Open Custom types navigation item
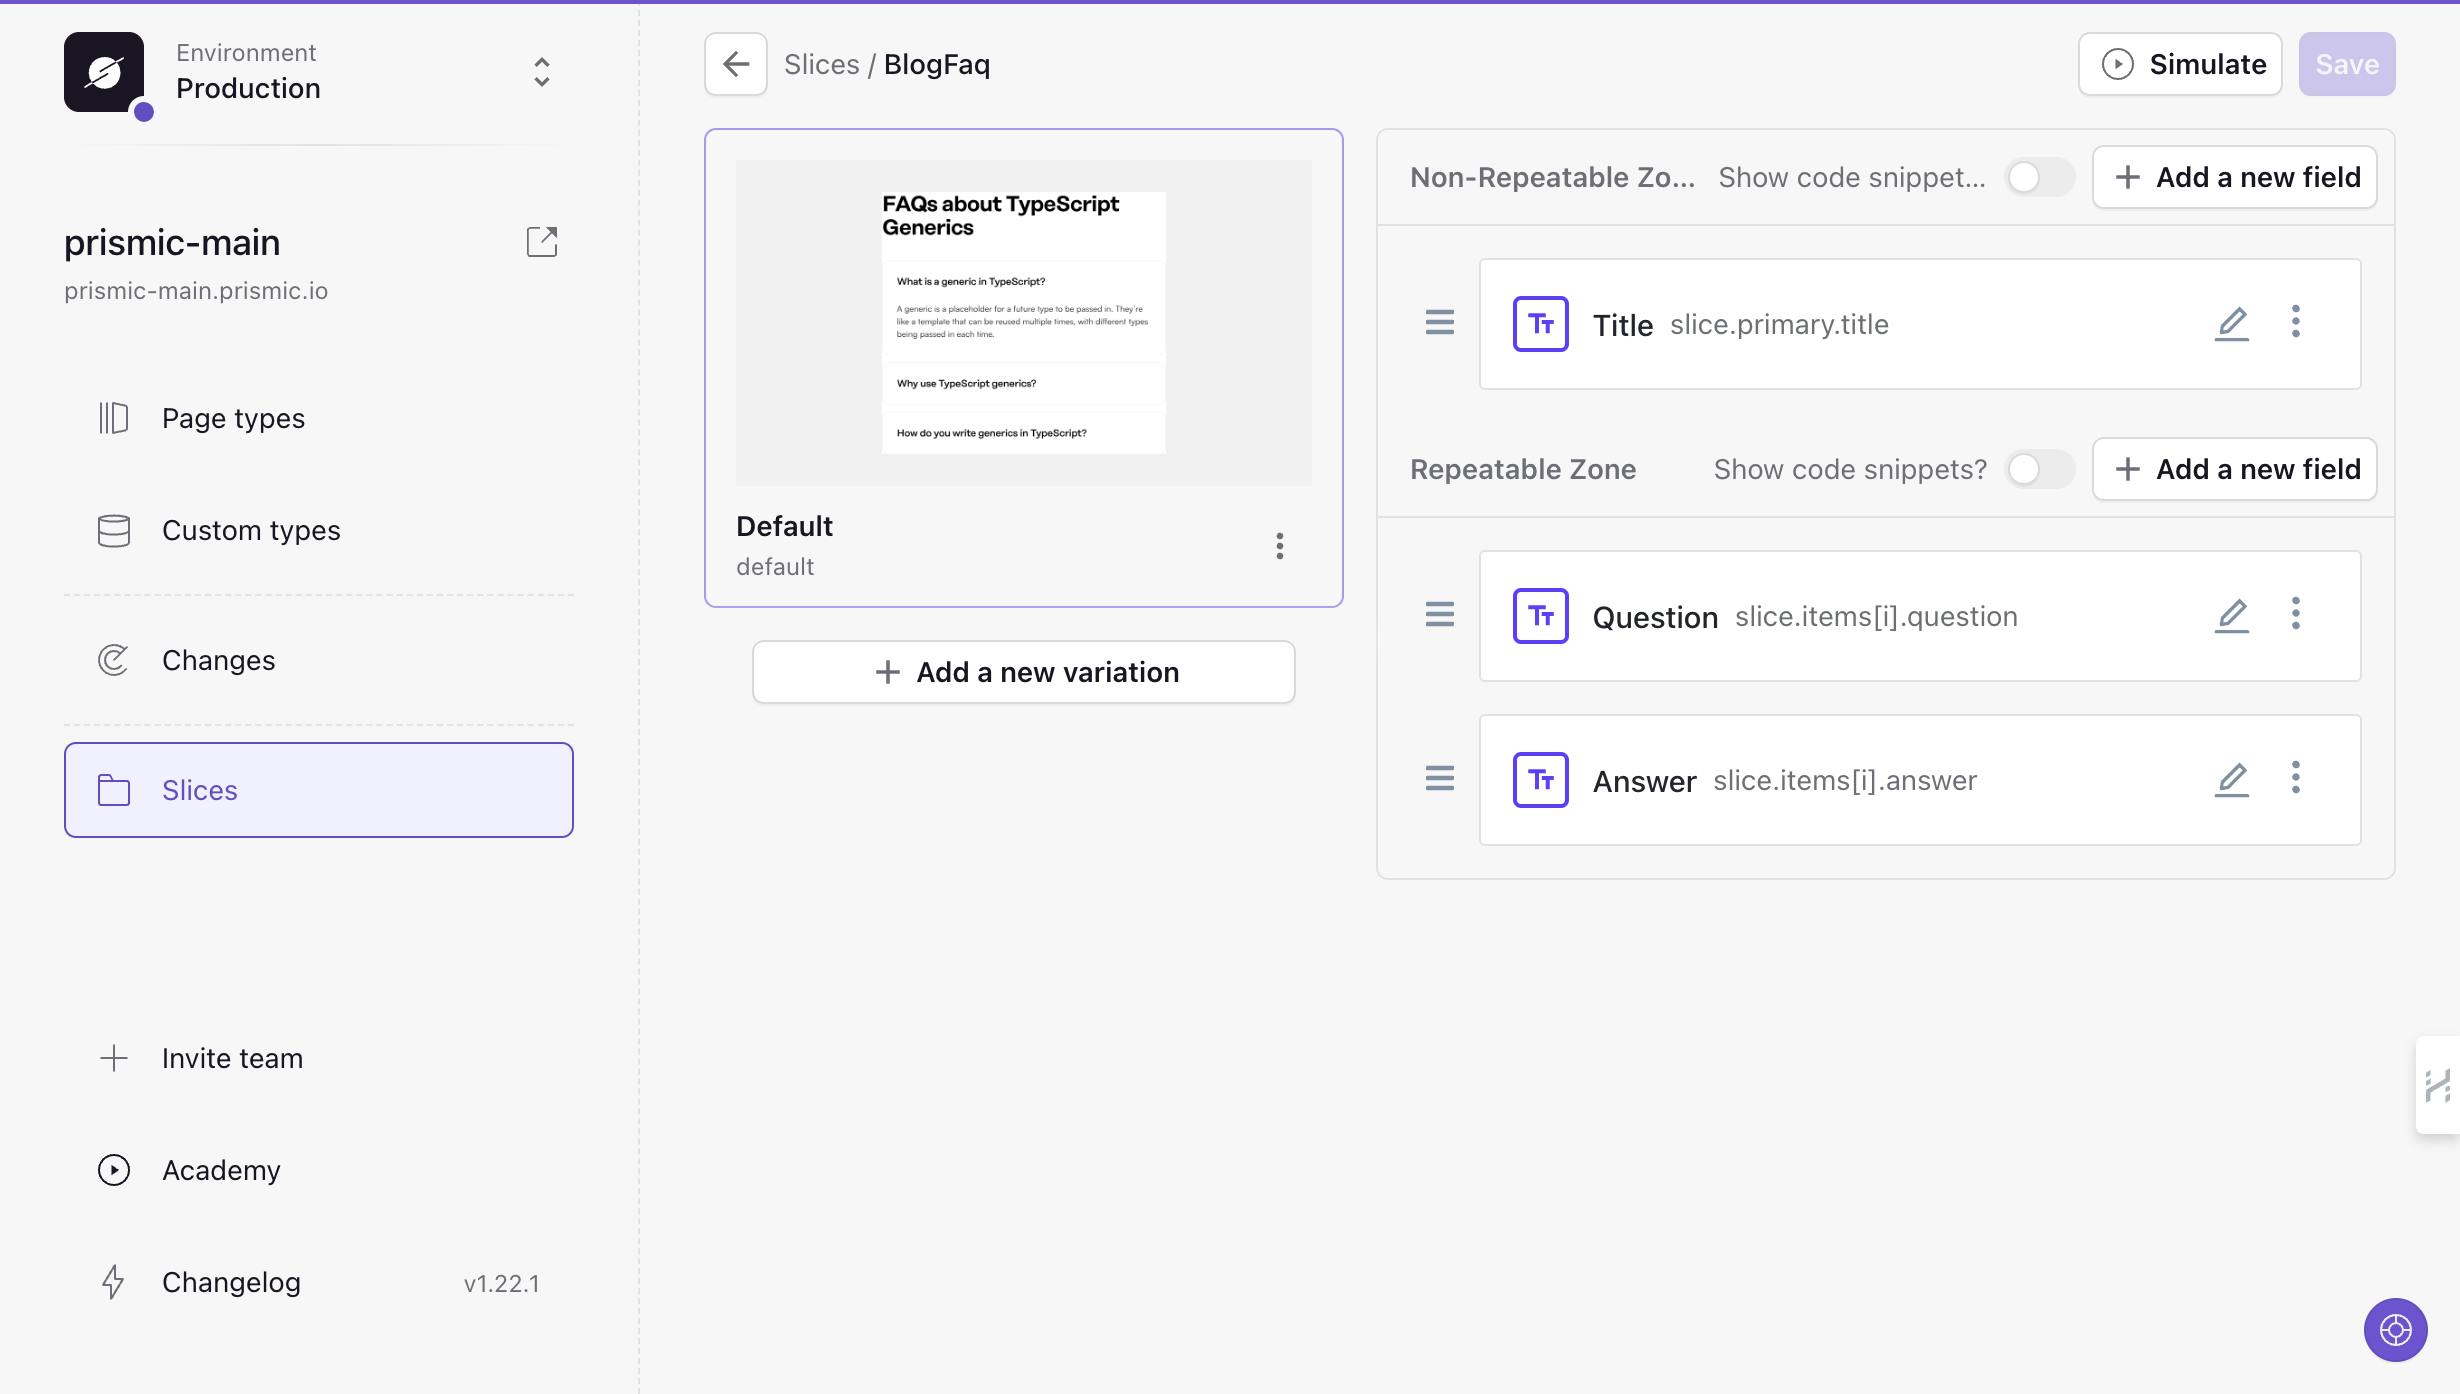2460x1394 pixels. [251, 530]
